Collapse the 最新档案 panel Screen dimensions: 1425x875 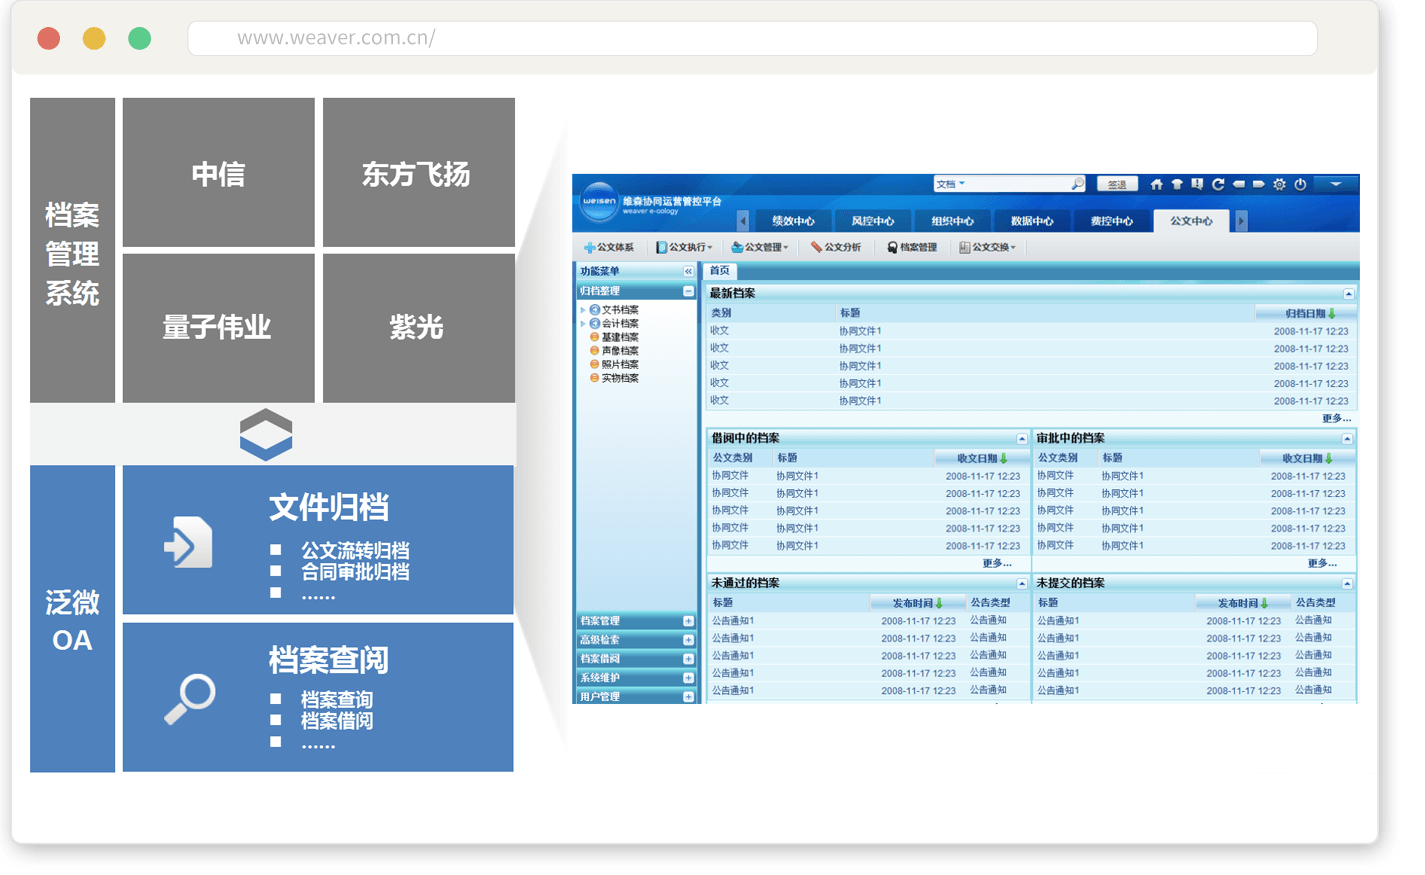pyautogui.click(x=1348, y=293)
